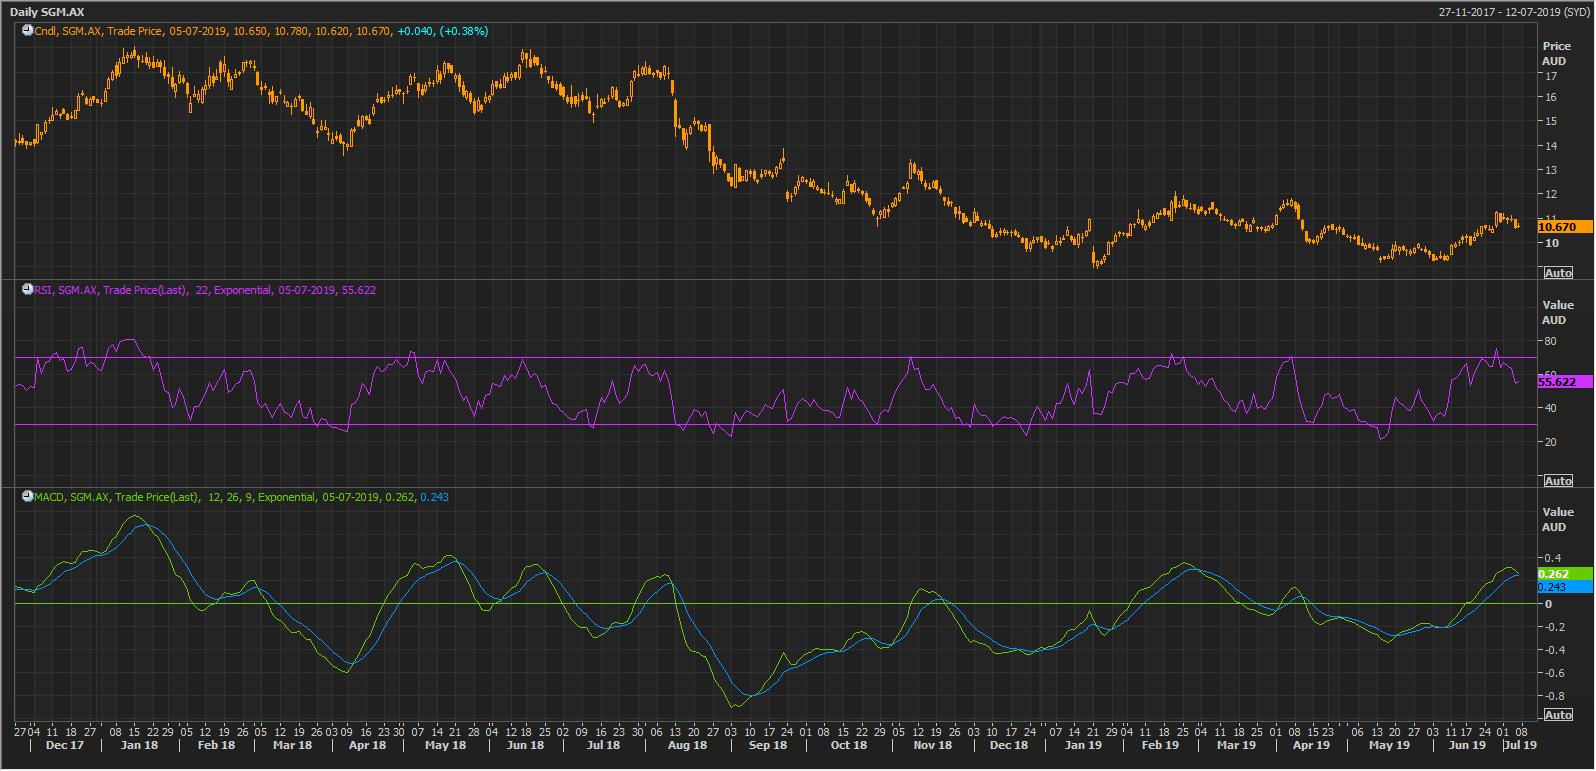Click Auto scale button in RSI panel

[x=1558, y=481]
